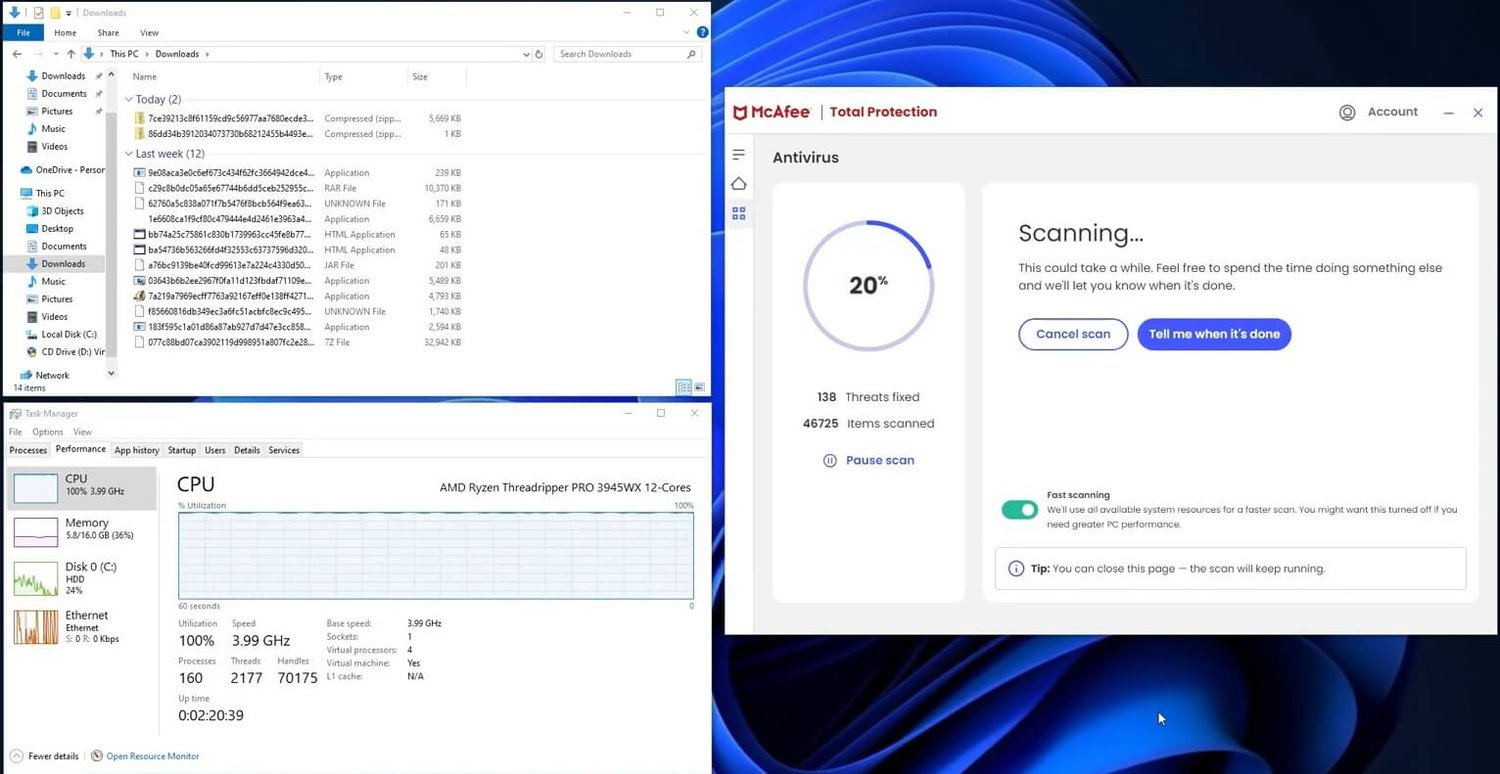Collapse Task Manager with Fewer details
This screenshot has height=774, width=1500.
(x=45, y=756)
